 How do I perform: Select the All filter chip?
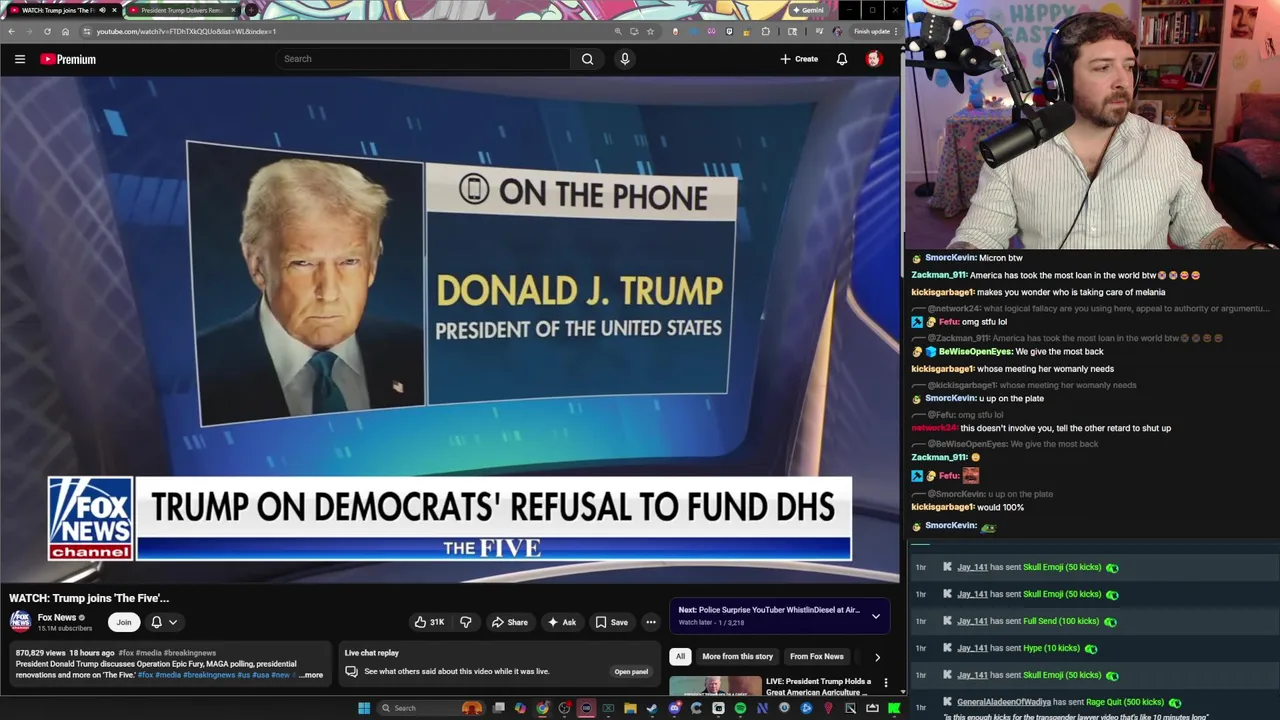[680, 656]
